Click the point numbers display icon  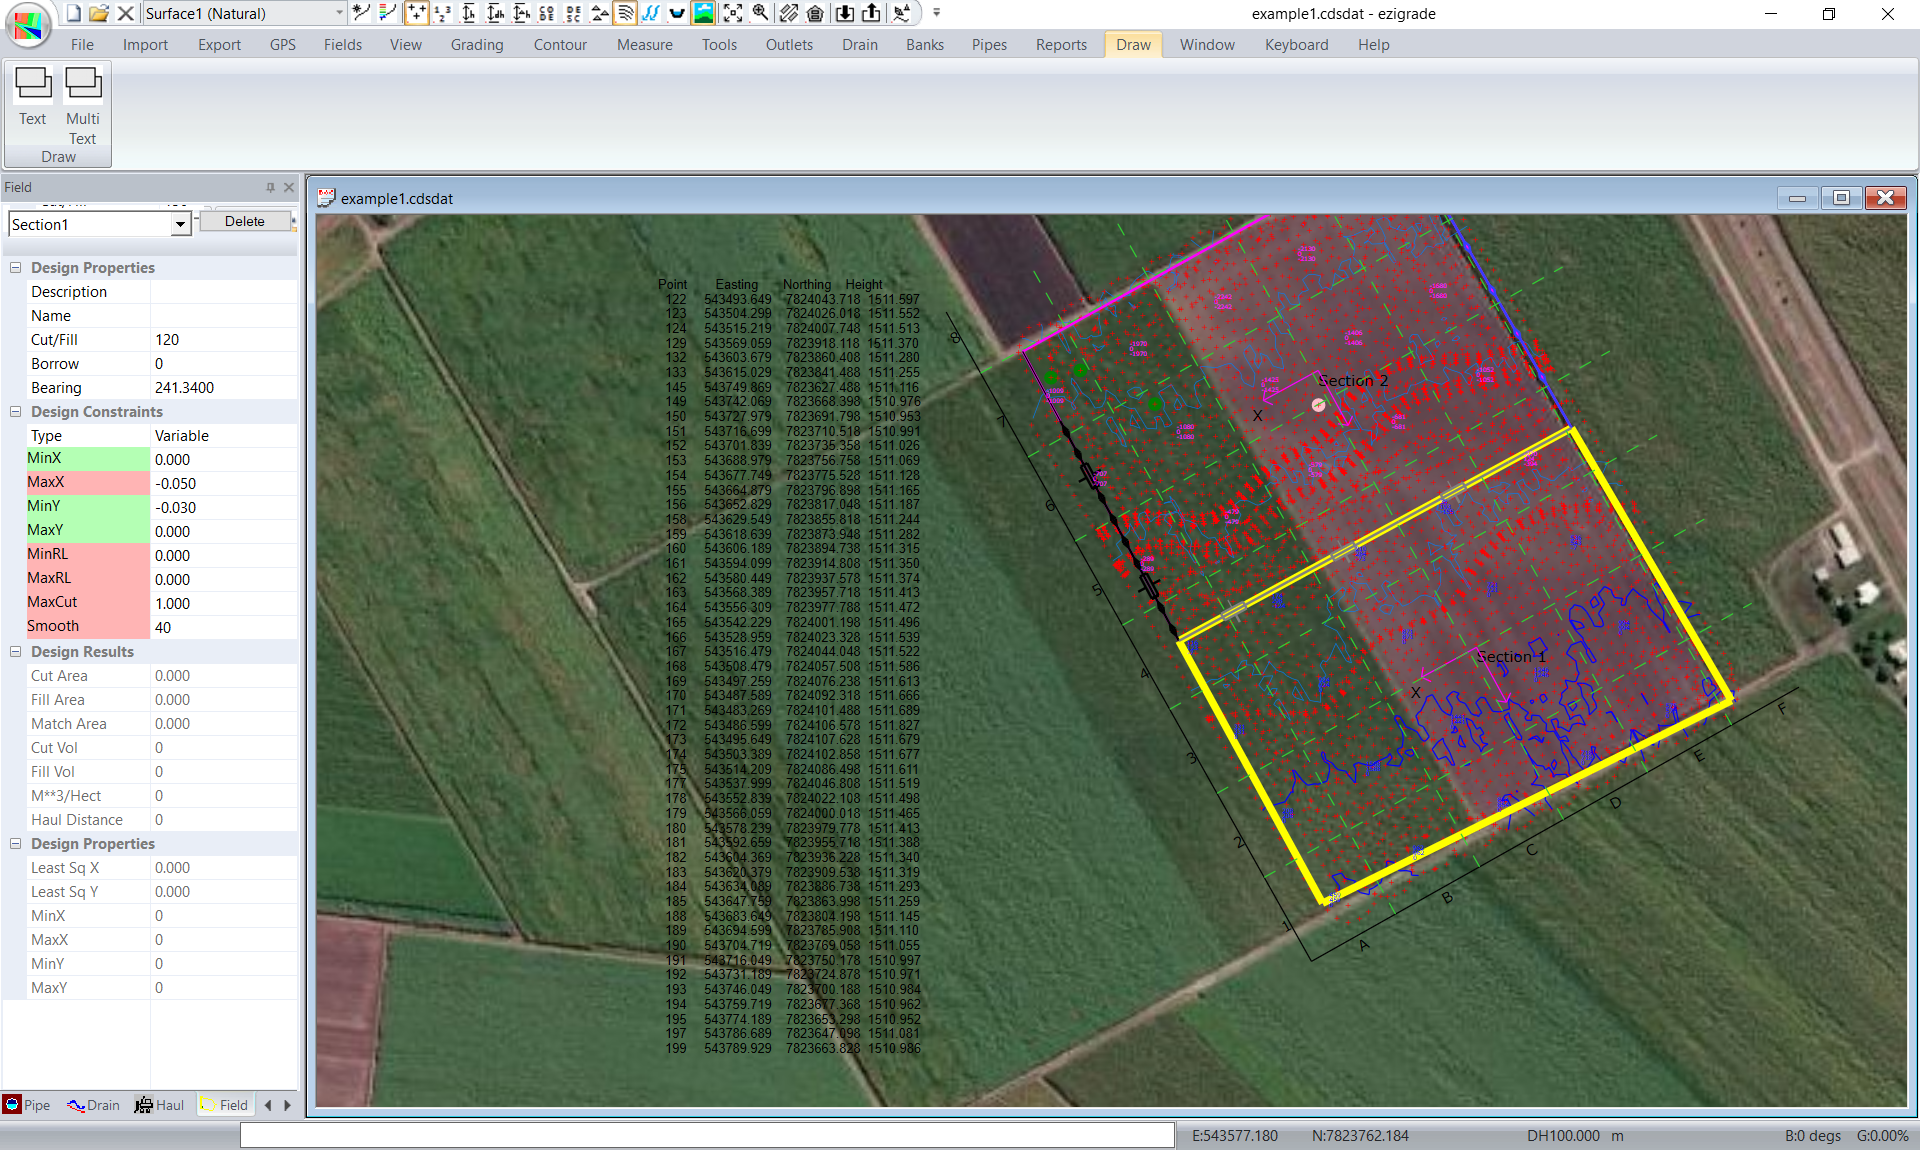point(443,13)
